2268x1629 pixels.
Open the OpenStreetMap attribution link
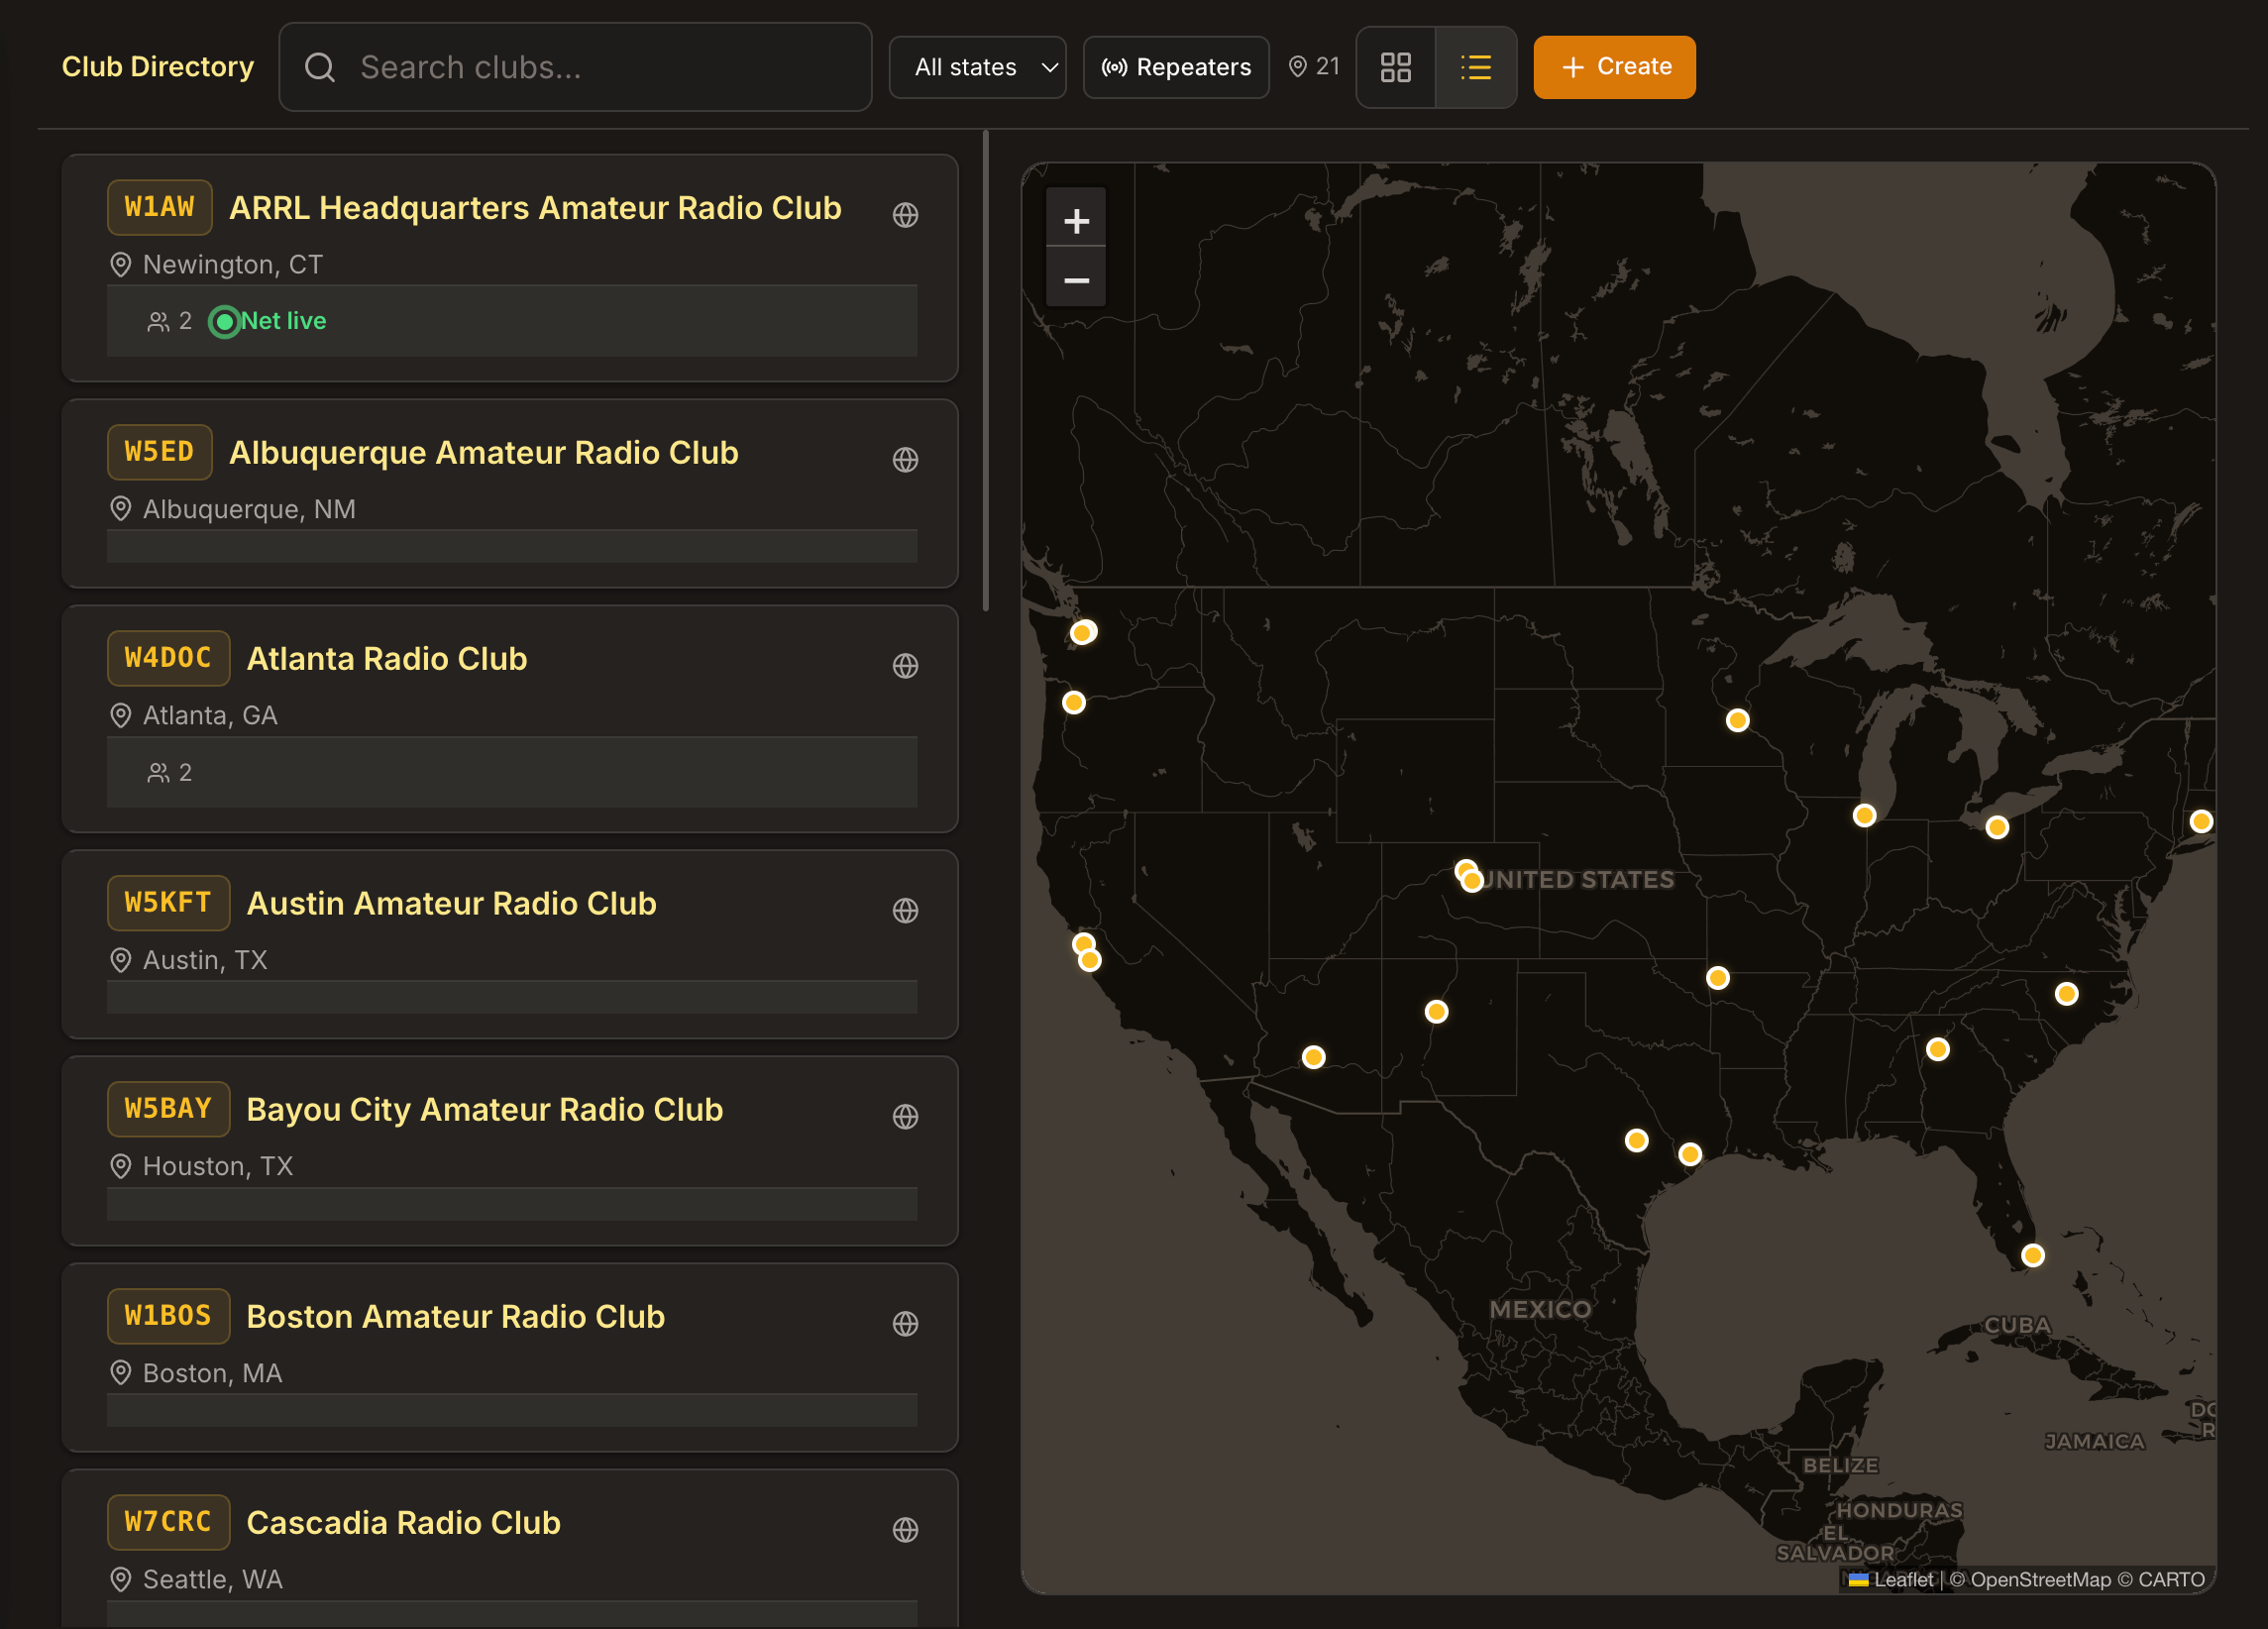[x=2040, y=1579]
